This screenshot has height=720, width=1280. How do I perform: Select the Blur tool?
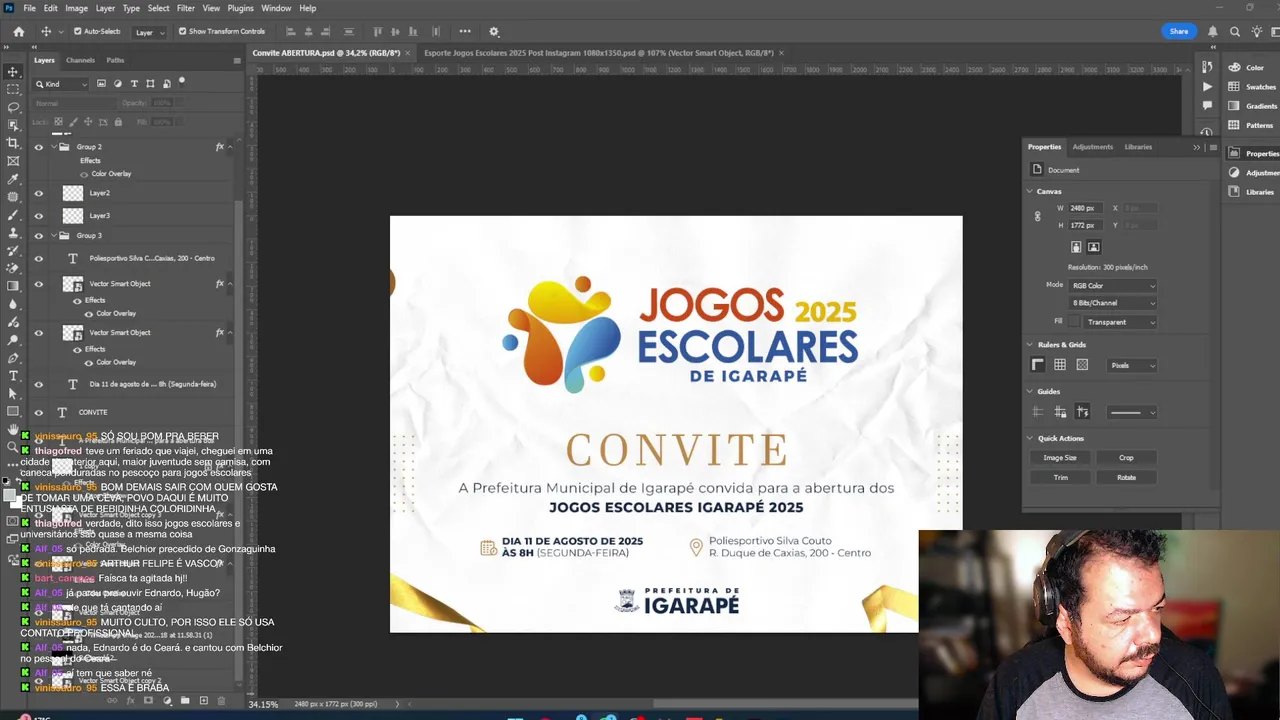click(x=13, y=304)
